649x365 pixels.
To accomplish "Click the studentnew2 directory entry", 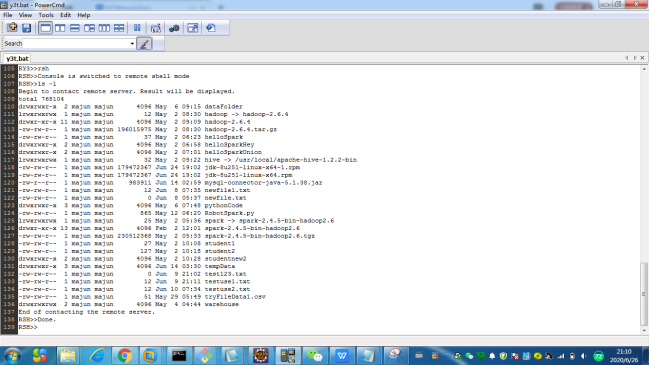I will [225, 259].
